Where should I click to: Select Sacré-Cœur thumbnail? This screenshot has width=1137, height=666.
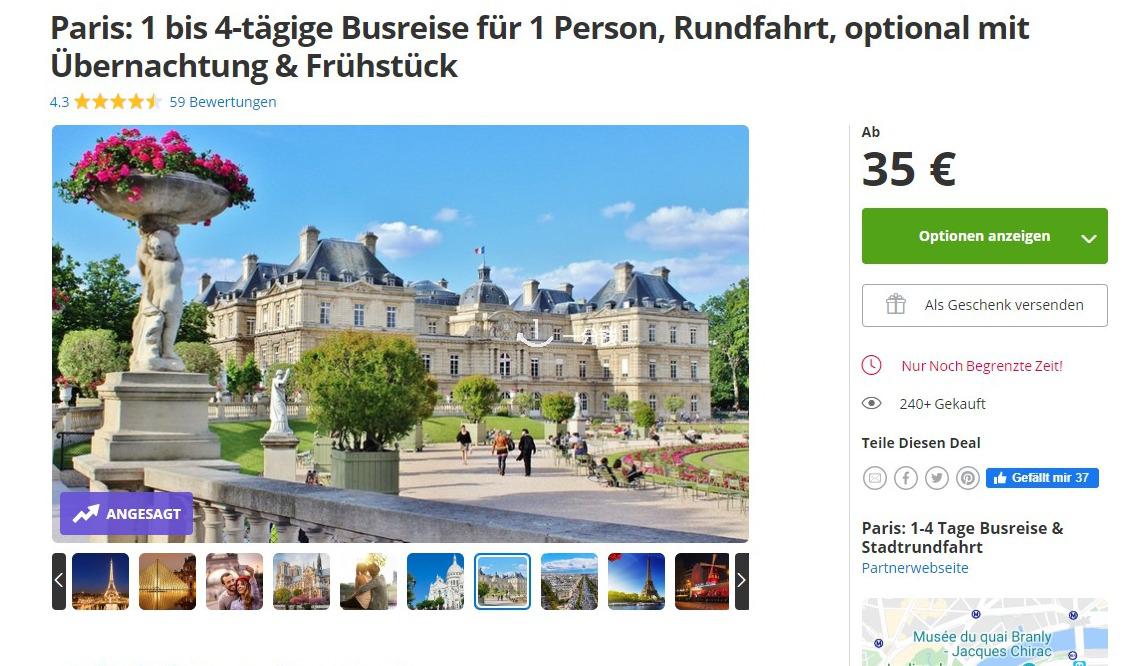[x=436, y=581]
